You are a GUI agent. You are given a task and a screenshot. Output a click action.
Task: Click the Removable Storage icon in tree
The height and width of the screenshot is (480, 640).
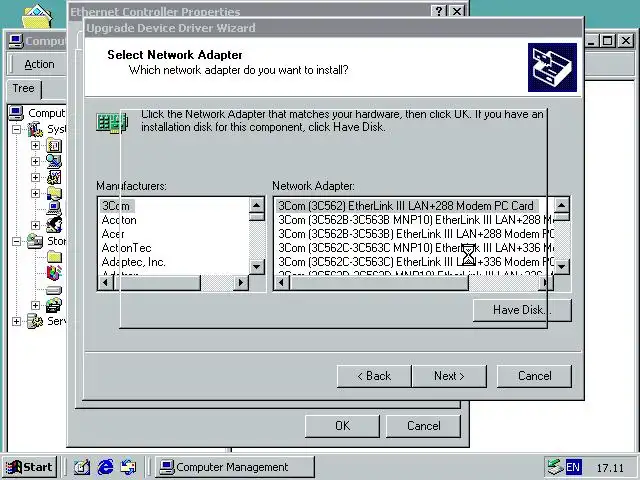(54, 305)
